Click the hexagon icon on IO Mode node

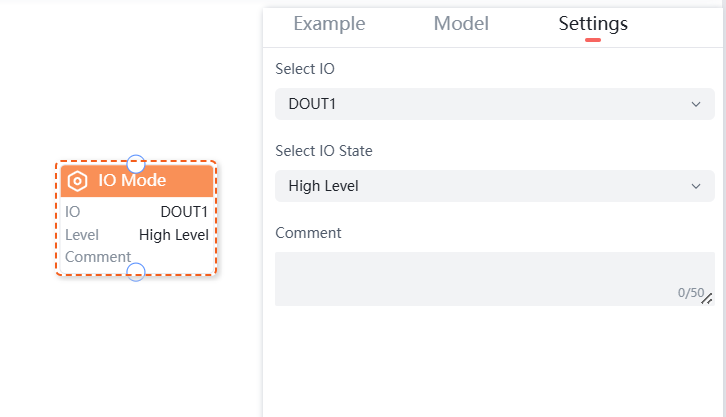[x=77, y=181]
